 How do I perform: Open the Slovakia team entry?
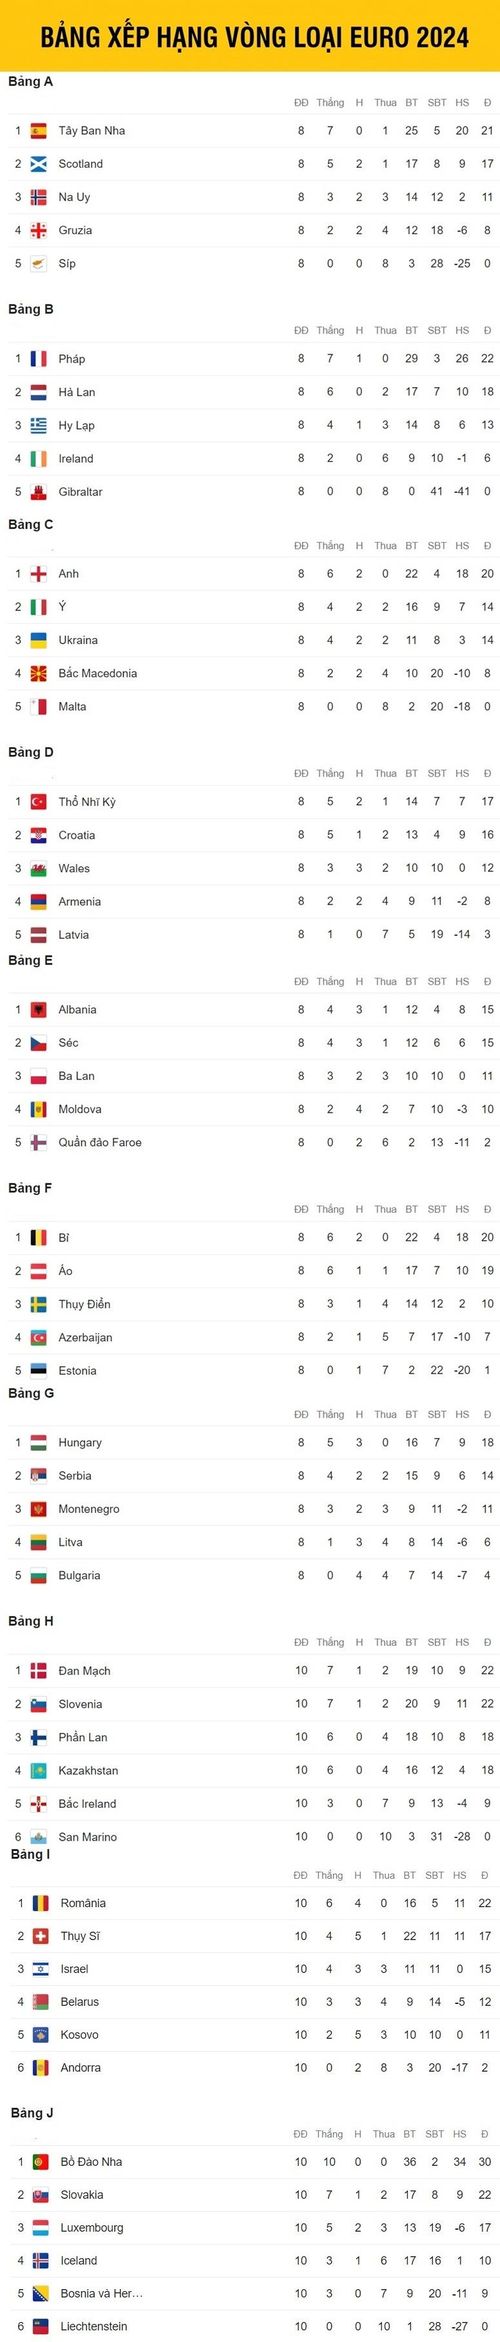click(82, 2195)
